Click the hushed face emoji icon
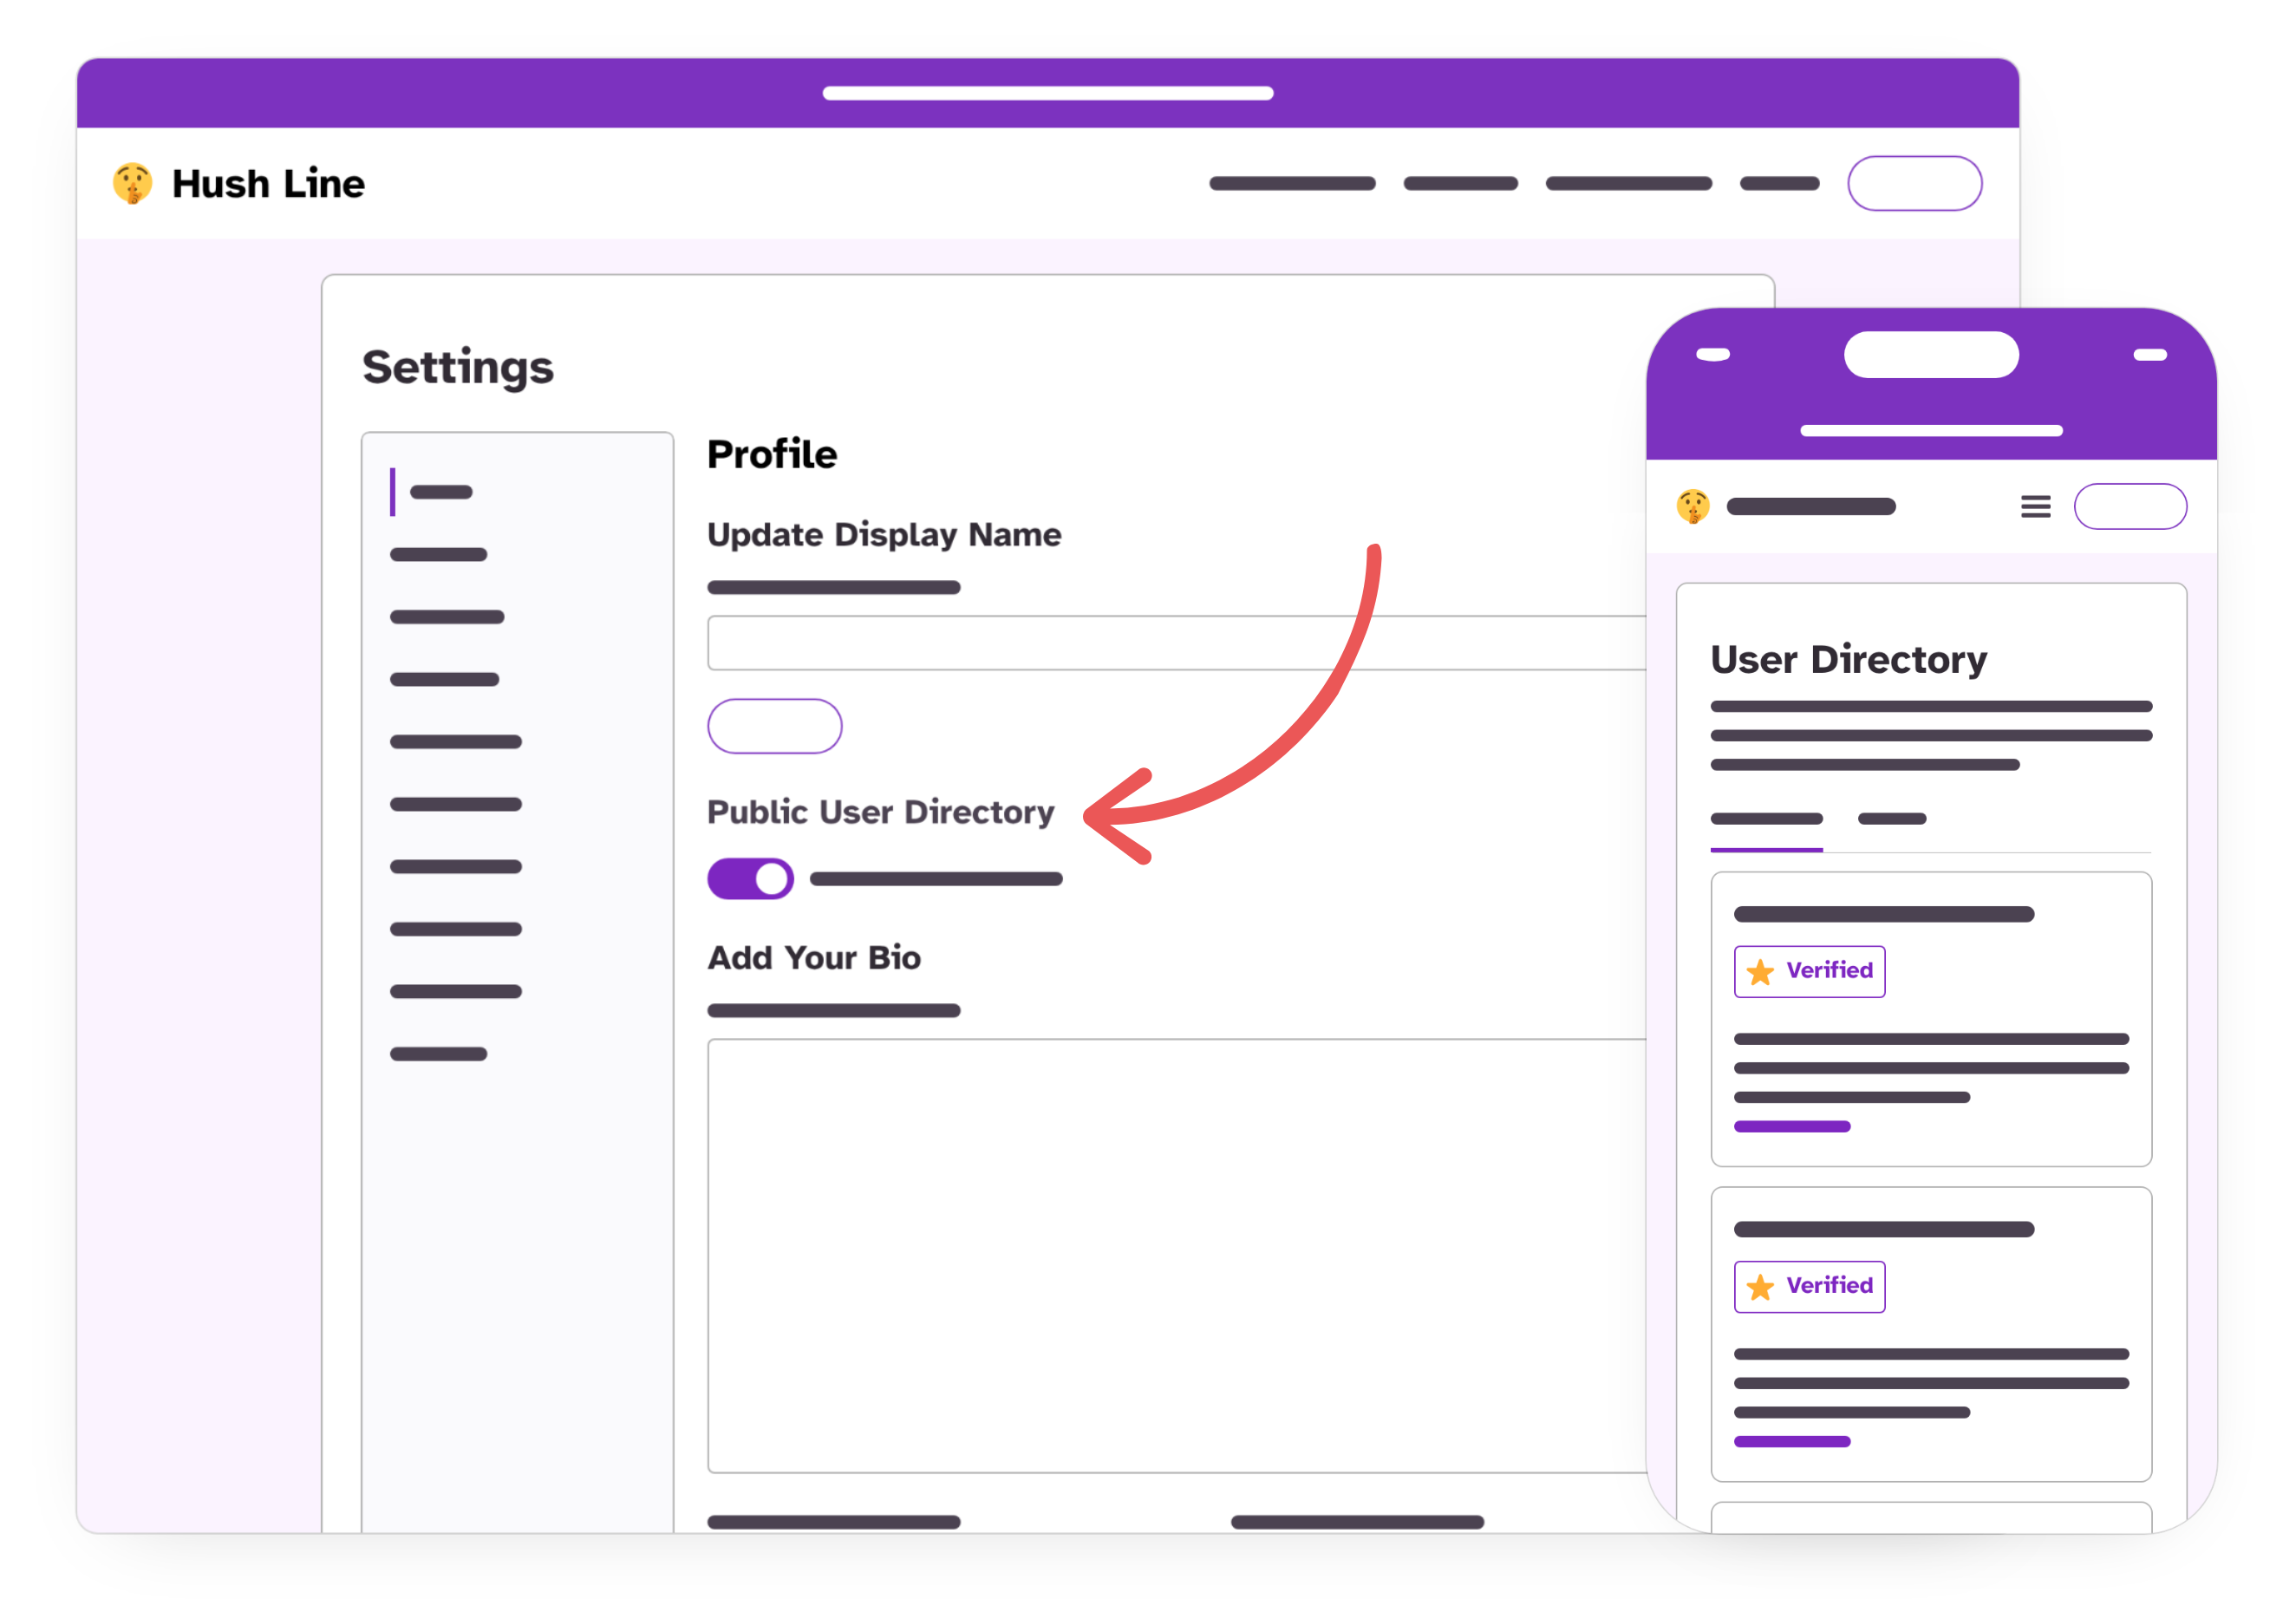 pyautogui.click(x=136, y=183)
